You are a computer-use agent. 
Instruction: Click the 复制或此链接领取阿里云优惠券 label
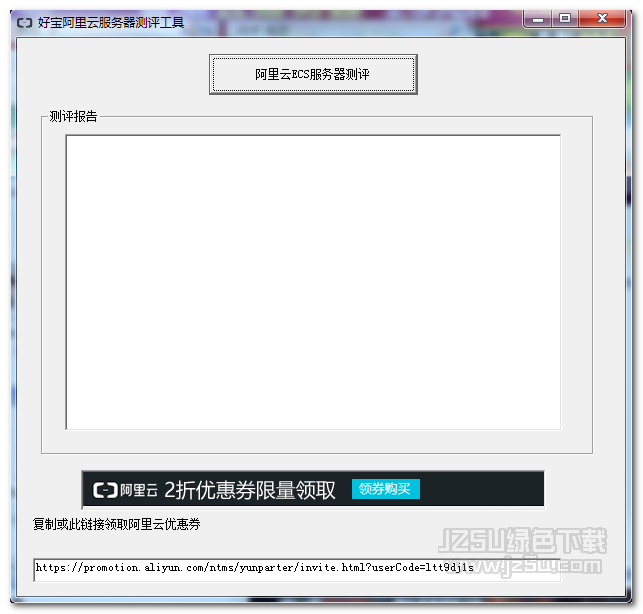(117, 524)
